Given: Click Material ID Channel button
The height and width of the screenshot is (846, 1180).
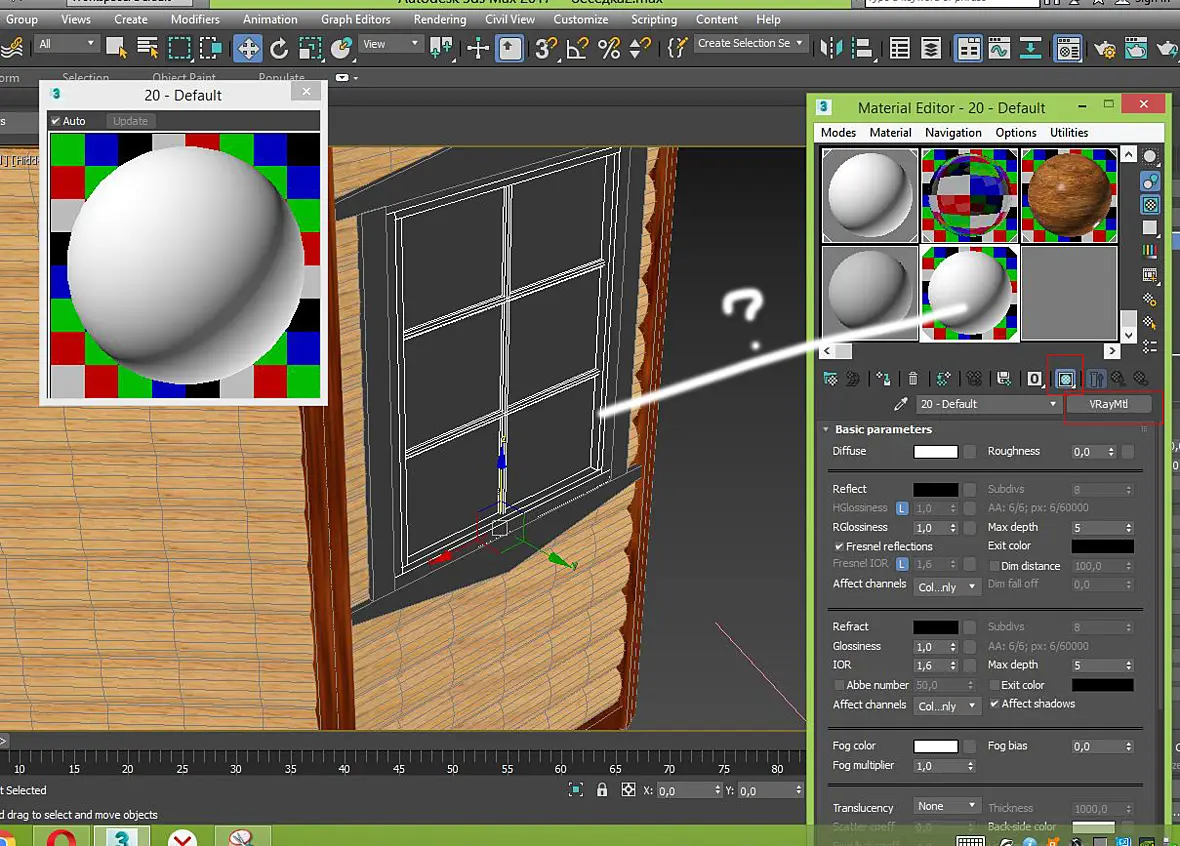Looking at the screenshot, I should pyautogui.click(x=1035, y=379).
